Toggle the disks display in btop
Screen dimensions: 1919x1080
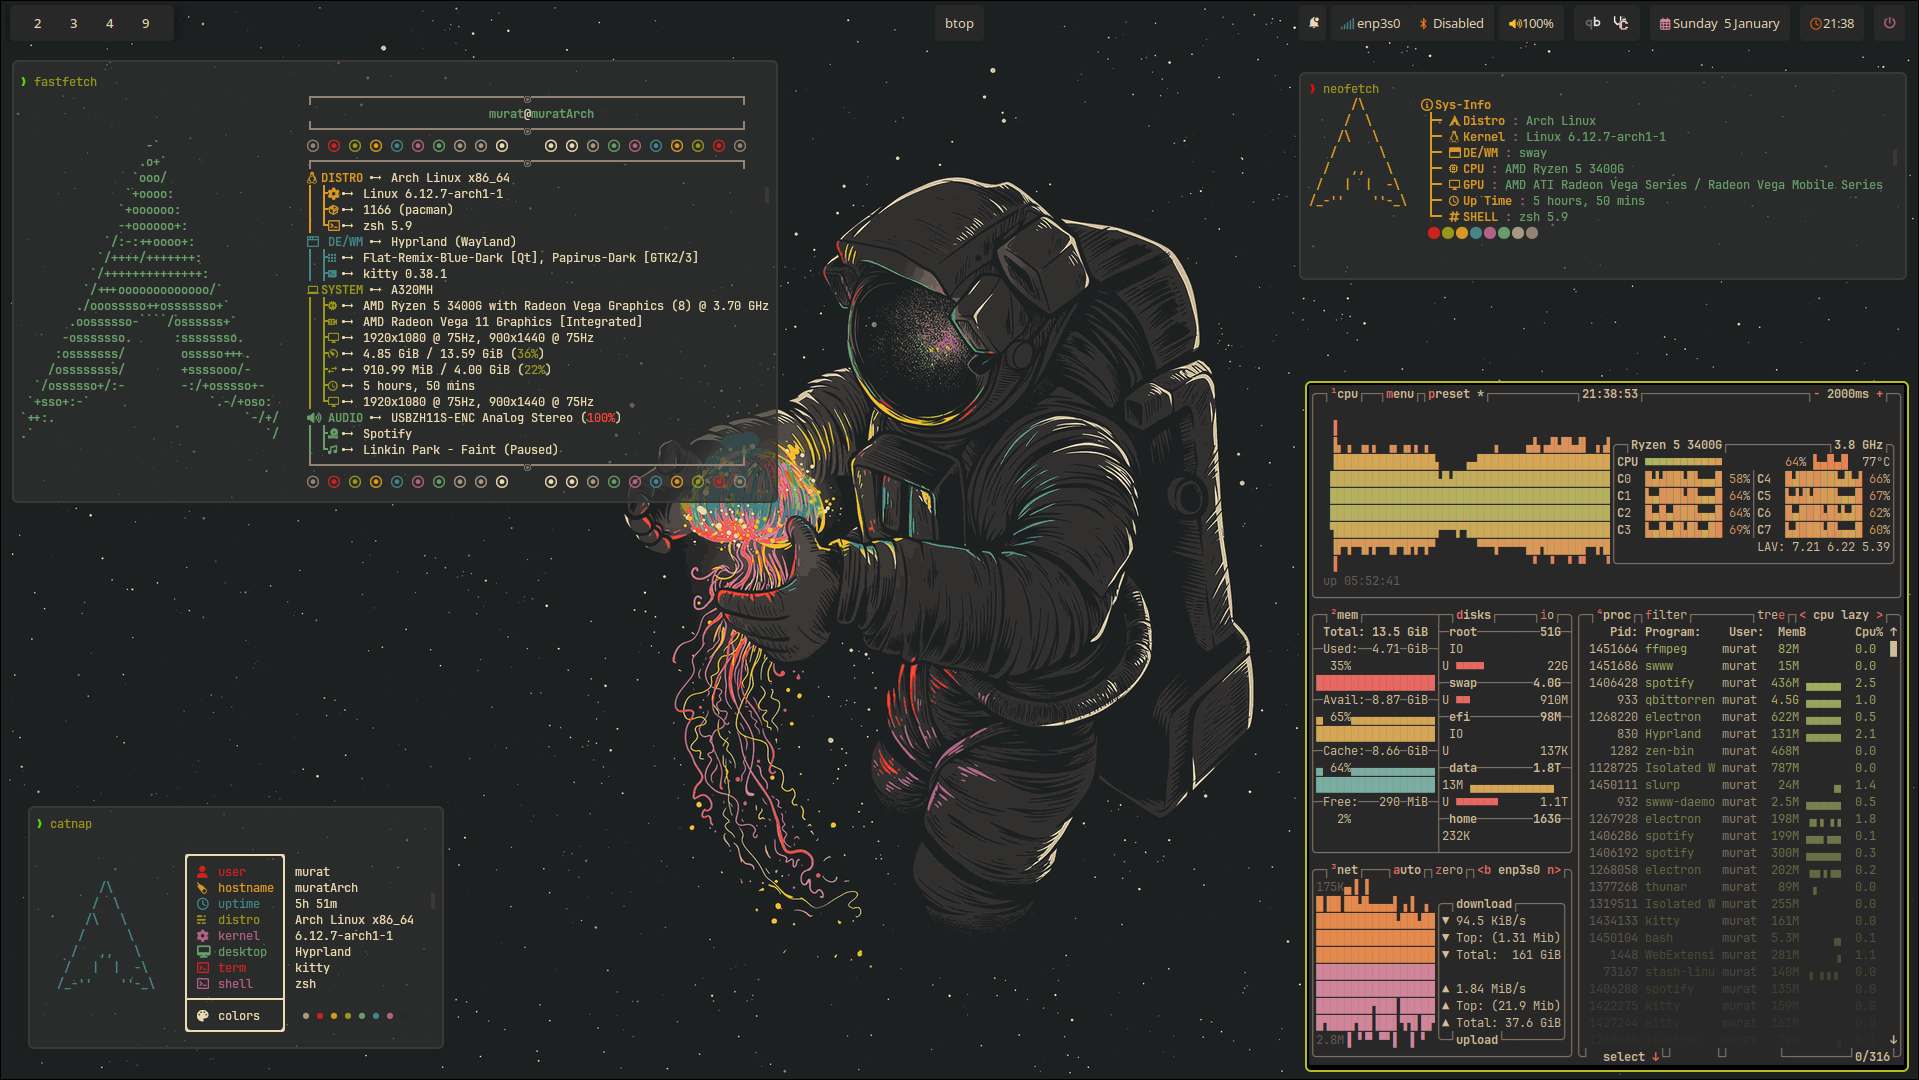(x=1473, y=615)
